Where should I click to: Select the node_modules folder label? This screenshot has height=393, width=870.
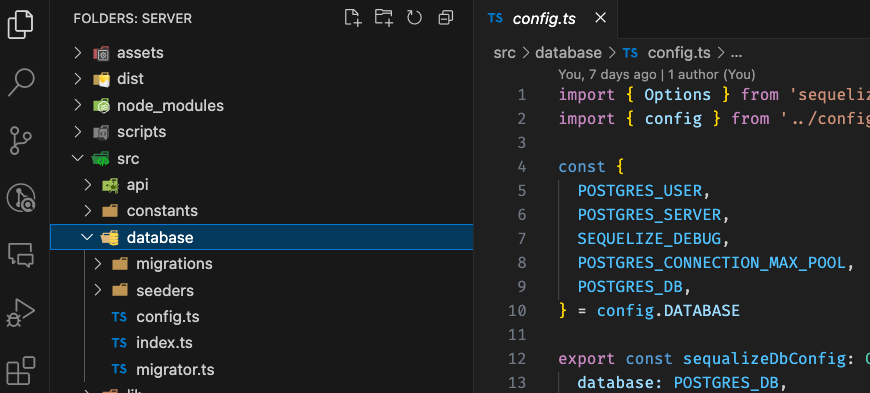pos(170,105)
